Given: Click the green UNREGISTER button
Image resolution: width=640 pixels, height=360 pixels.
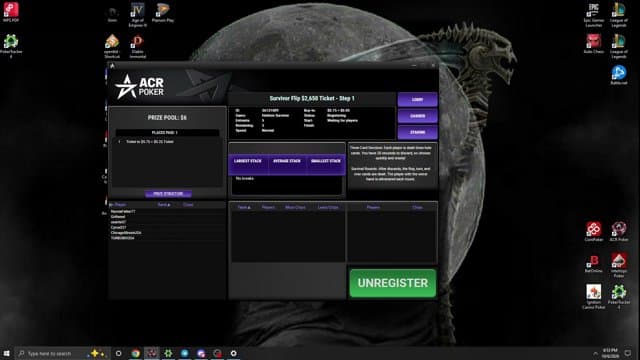Looking at the screenshot, I should (393, 283).
